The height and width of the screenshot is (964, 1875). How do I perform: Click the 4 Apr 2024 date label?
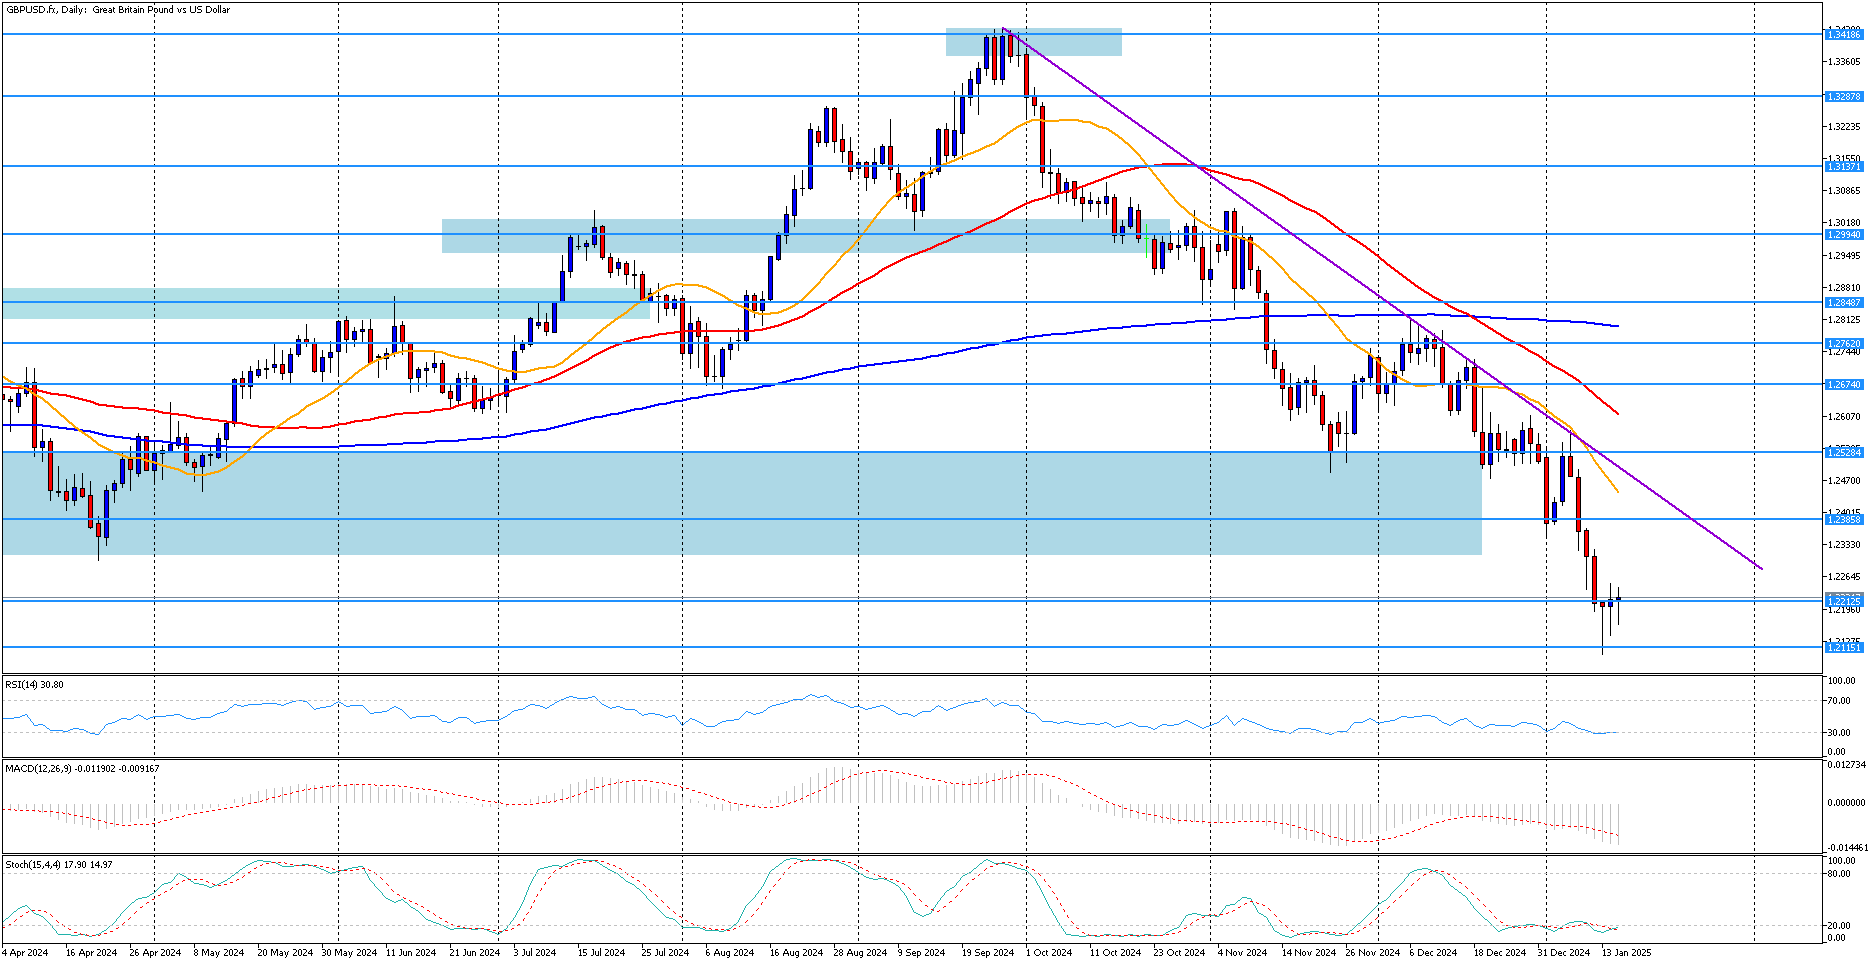coord(25,953)
